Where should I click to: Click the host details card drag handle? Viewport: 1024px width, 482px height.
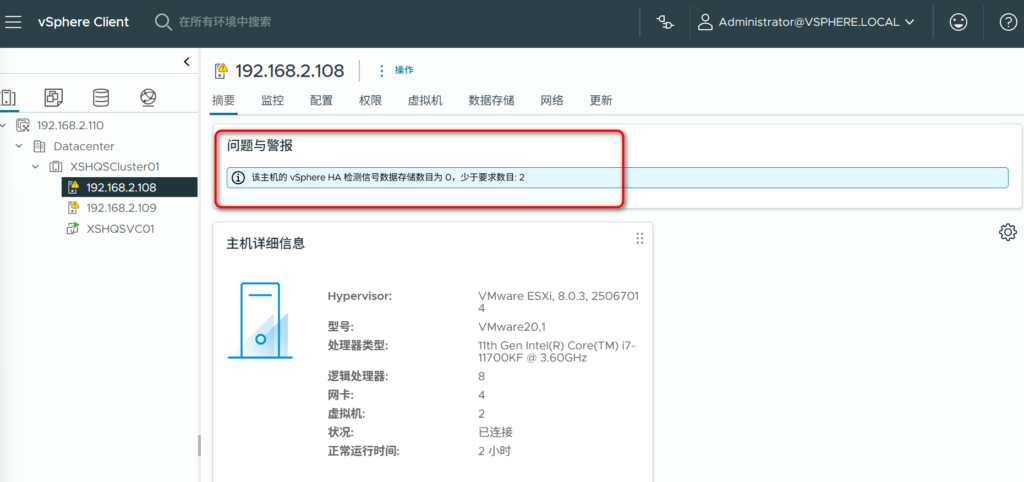[x=640, y=238]
